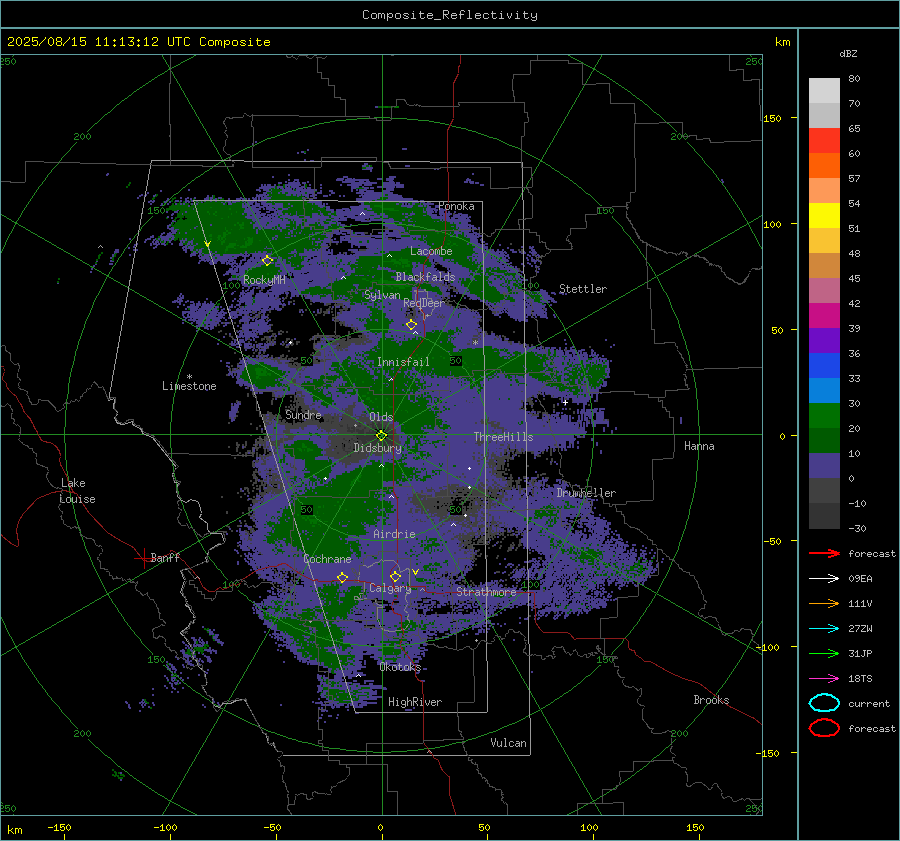Click the Lake Louise label
This screenshot has height=841, width=900.
(77, 491)
